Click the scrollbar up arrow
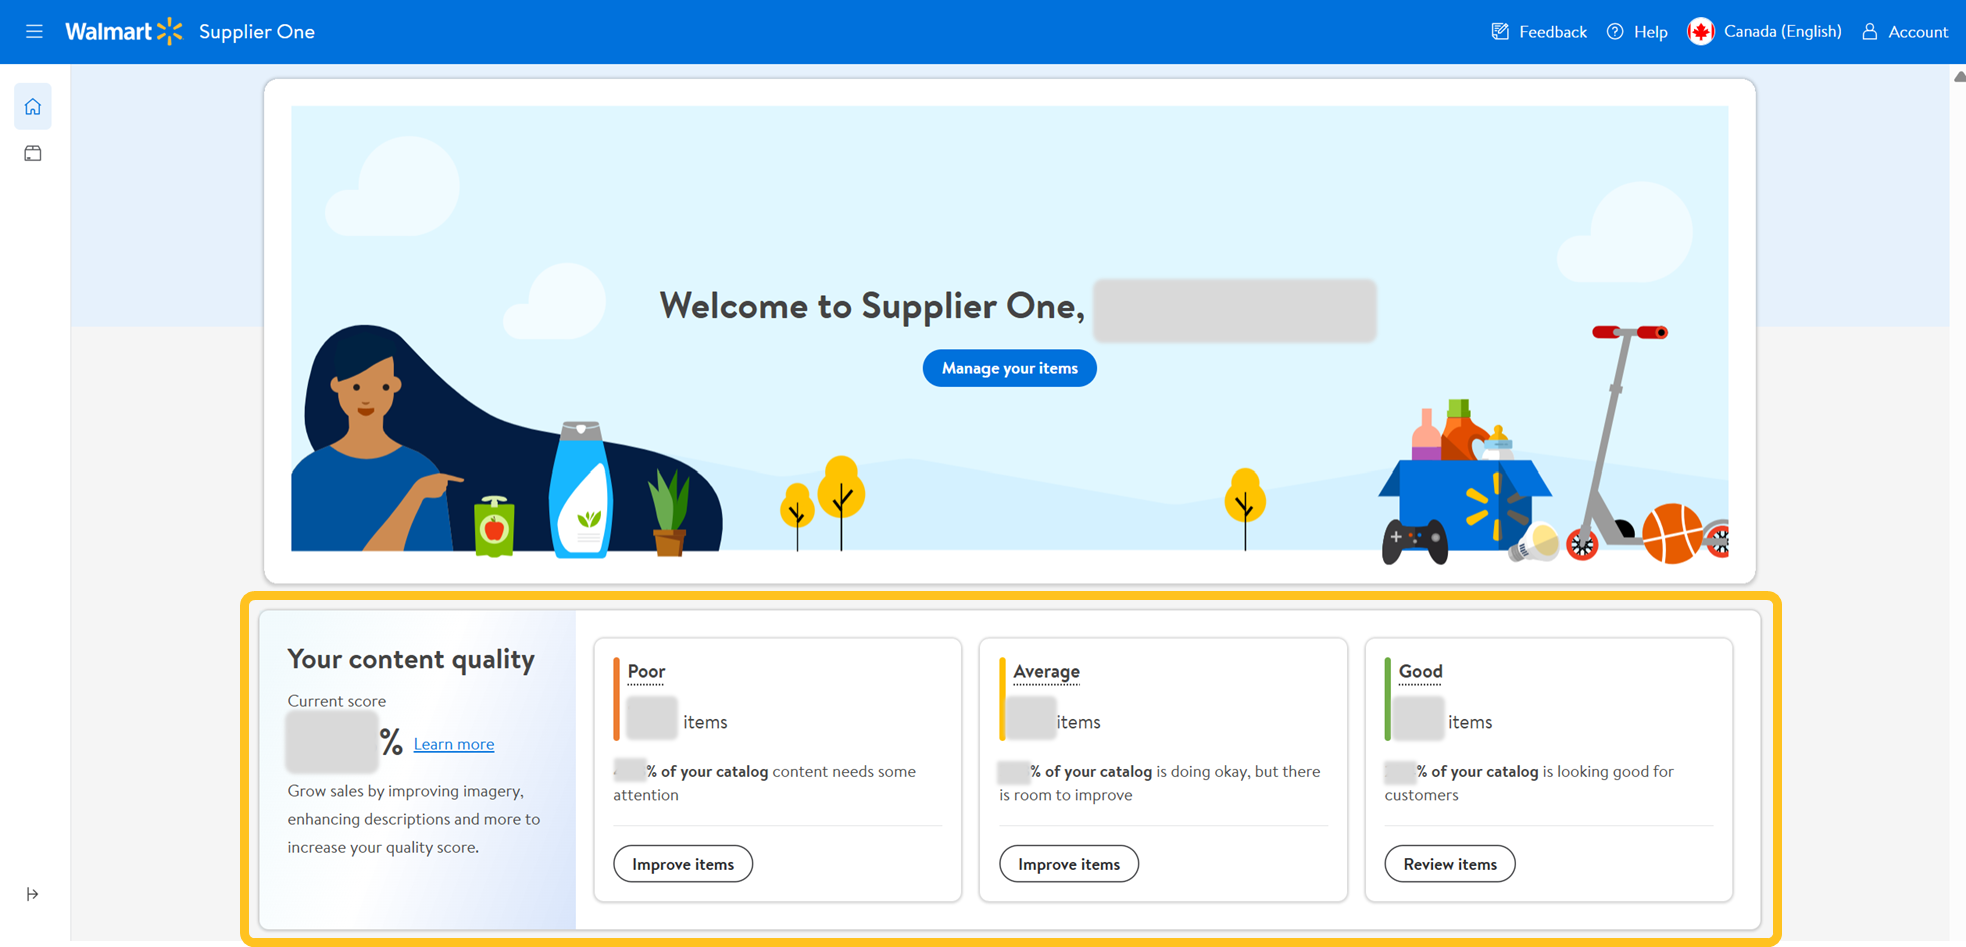Screen dimensions: 1966x947 click(1959, 77)
